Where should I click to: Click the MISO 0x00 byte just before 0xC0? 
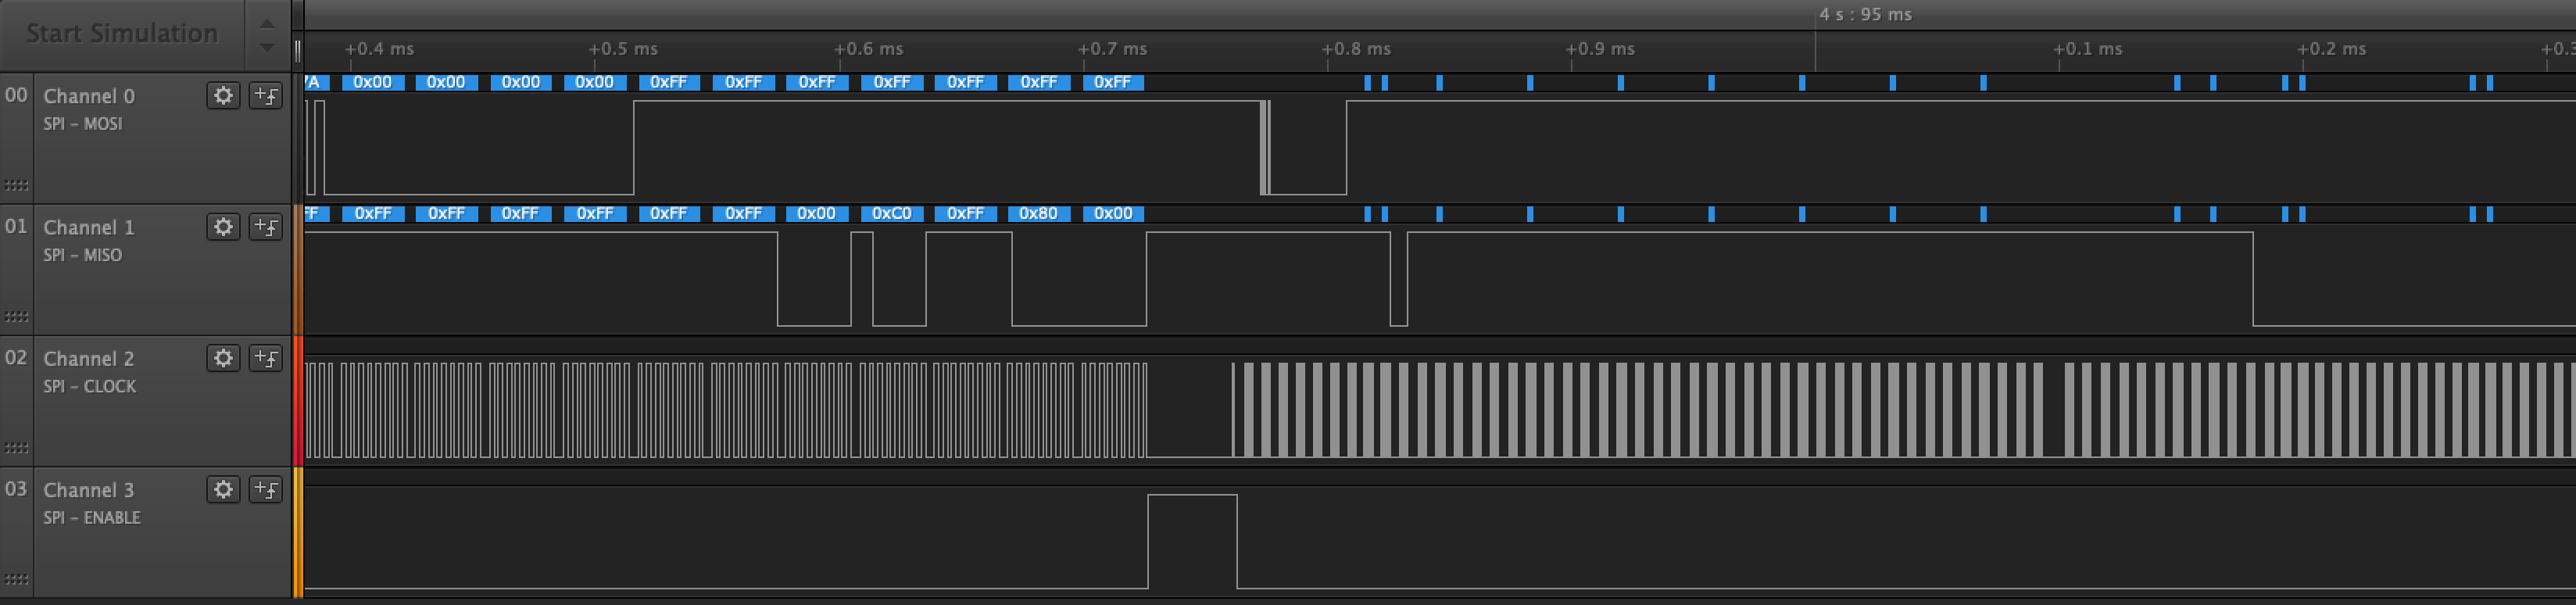click(816, 213)
